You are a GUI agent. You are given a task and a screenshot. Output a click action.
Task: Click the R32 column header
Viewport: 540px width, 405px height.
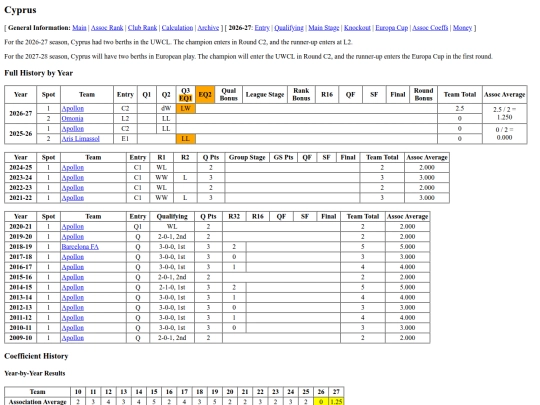tap(234, 217)
